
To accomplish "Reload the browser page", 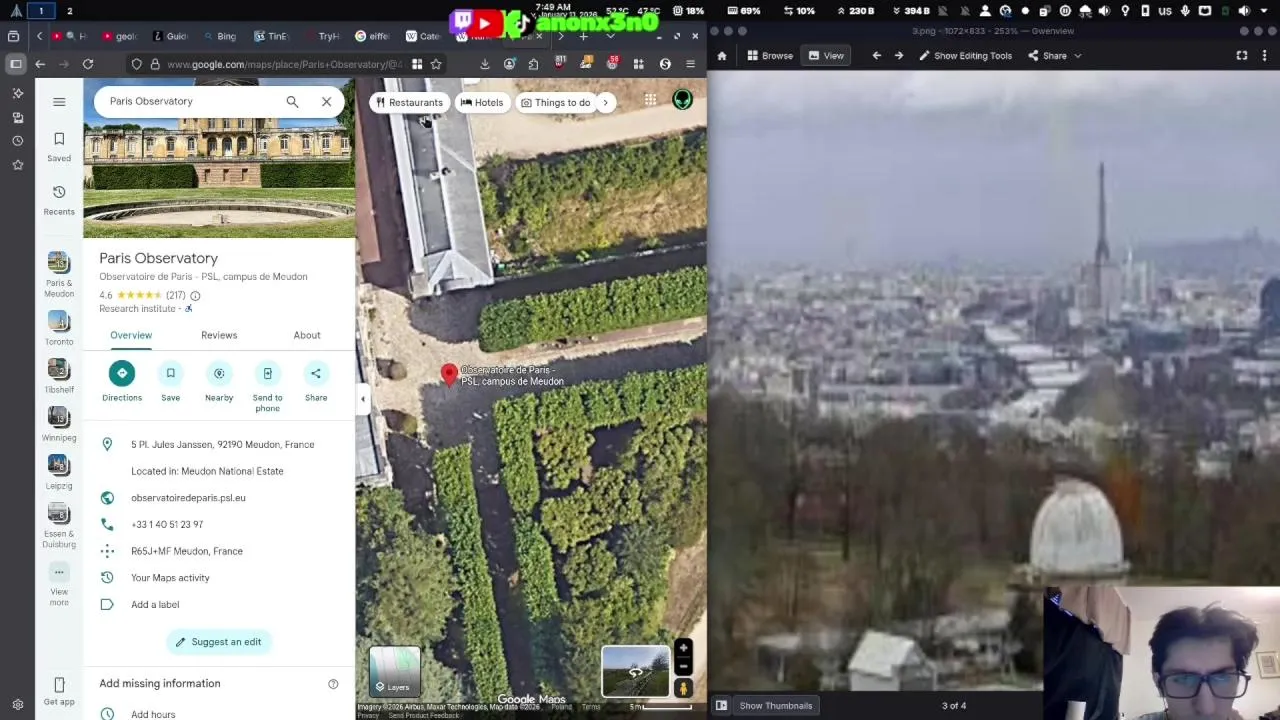I will 88,64.
